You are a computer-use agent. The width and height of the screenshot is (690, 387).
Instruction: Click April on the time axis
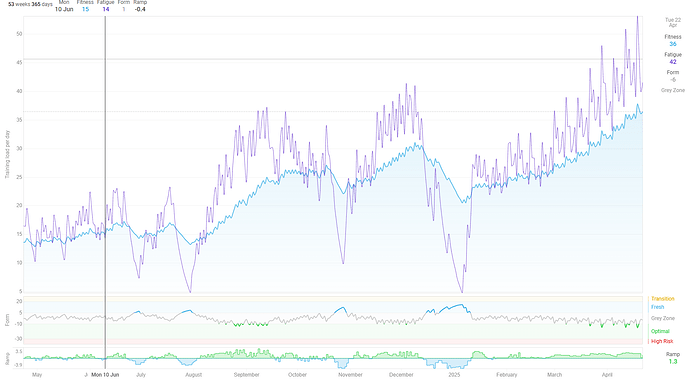click(607, 375)
